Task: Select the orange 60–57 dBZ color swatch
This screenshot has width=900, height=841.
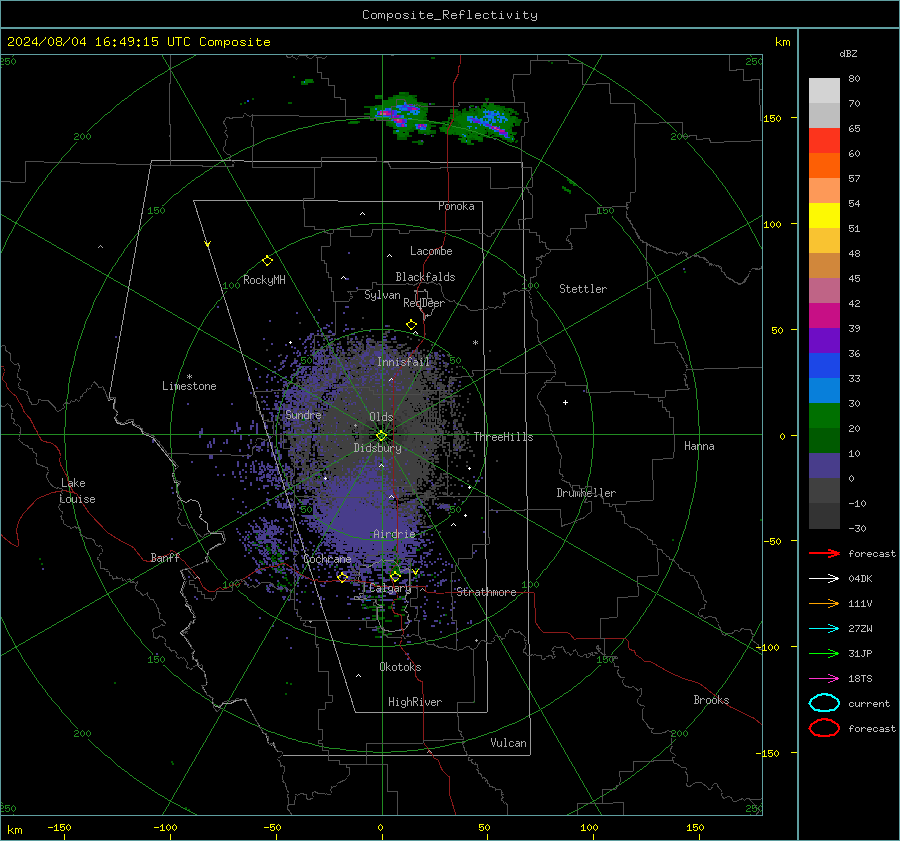Action: (824, 166)
